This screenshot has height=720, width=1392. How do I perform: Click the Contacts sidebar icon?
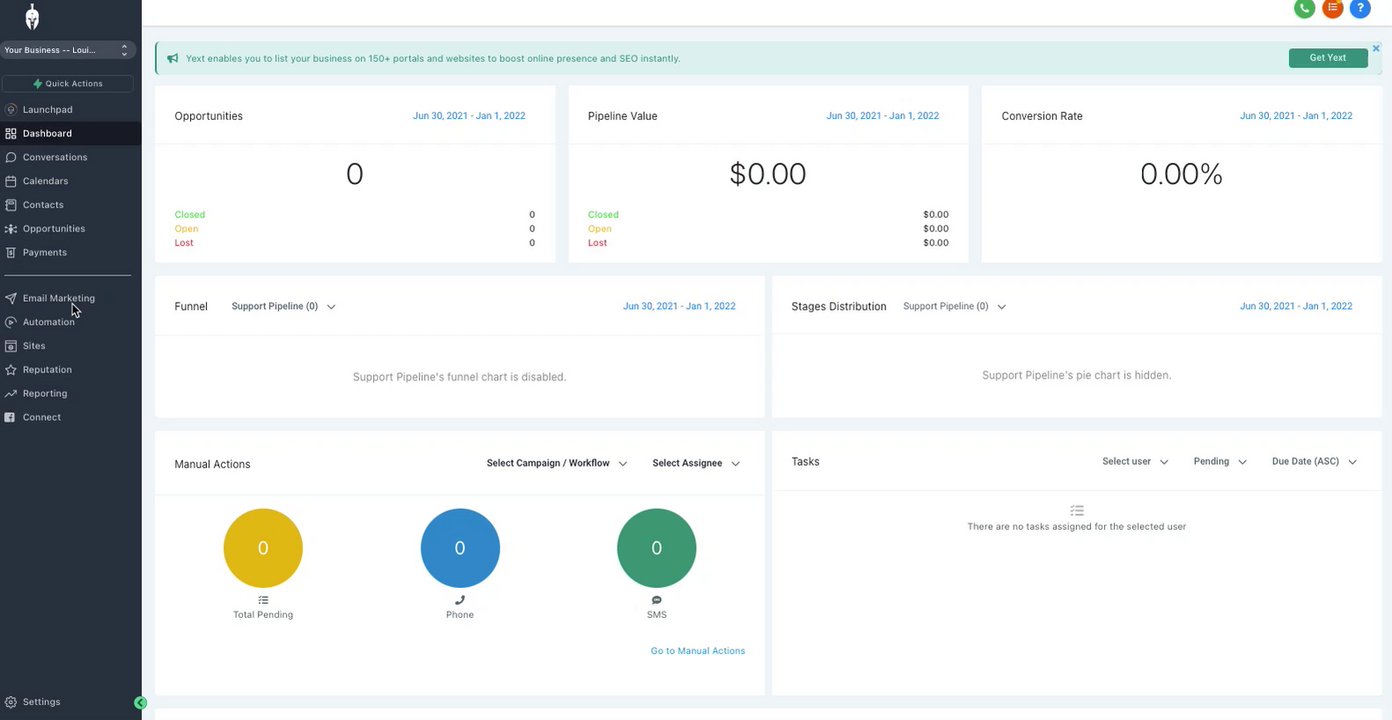coord(11,205)
